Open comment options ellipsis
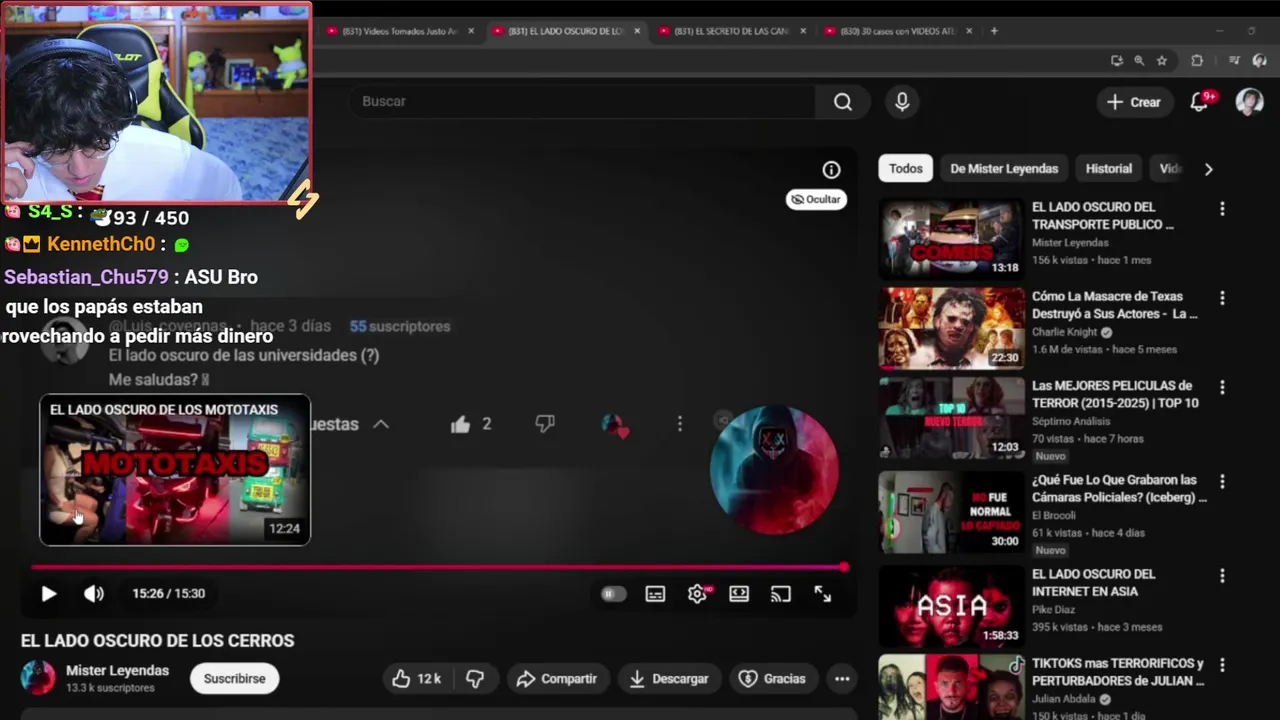 [679, 424]
